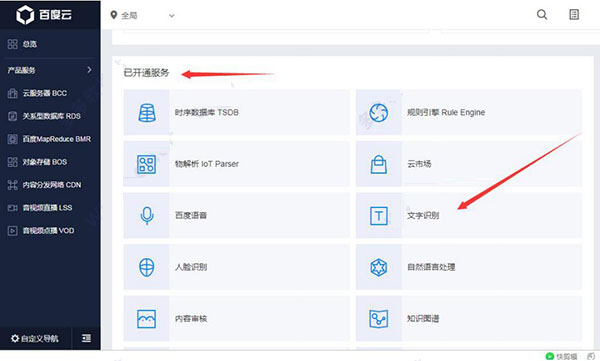Image resolution: width=600 pixels, height=361 pixels.
Task: Click the Baidu Cloud logo
Action: 44,15
